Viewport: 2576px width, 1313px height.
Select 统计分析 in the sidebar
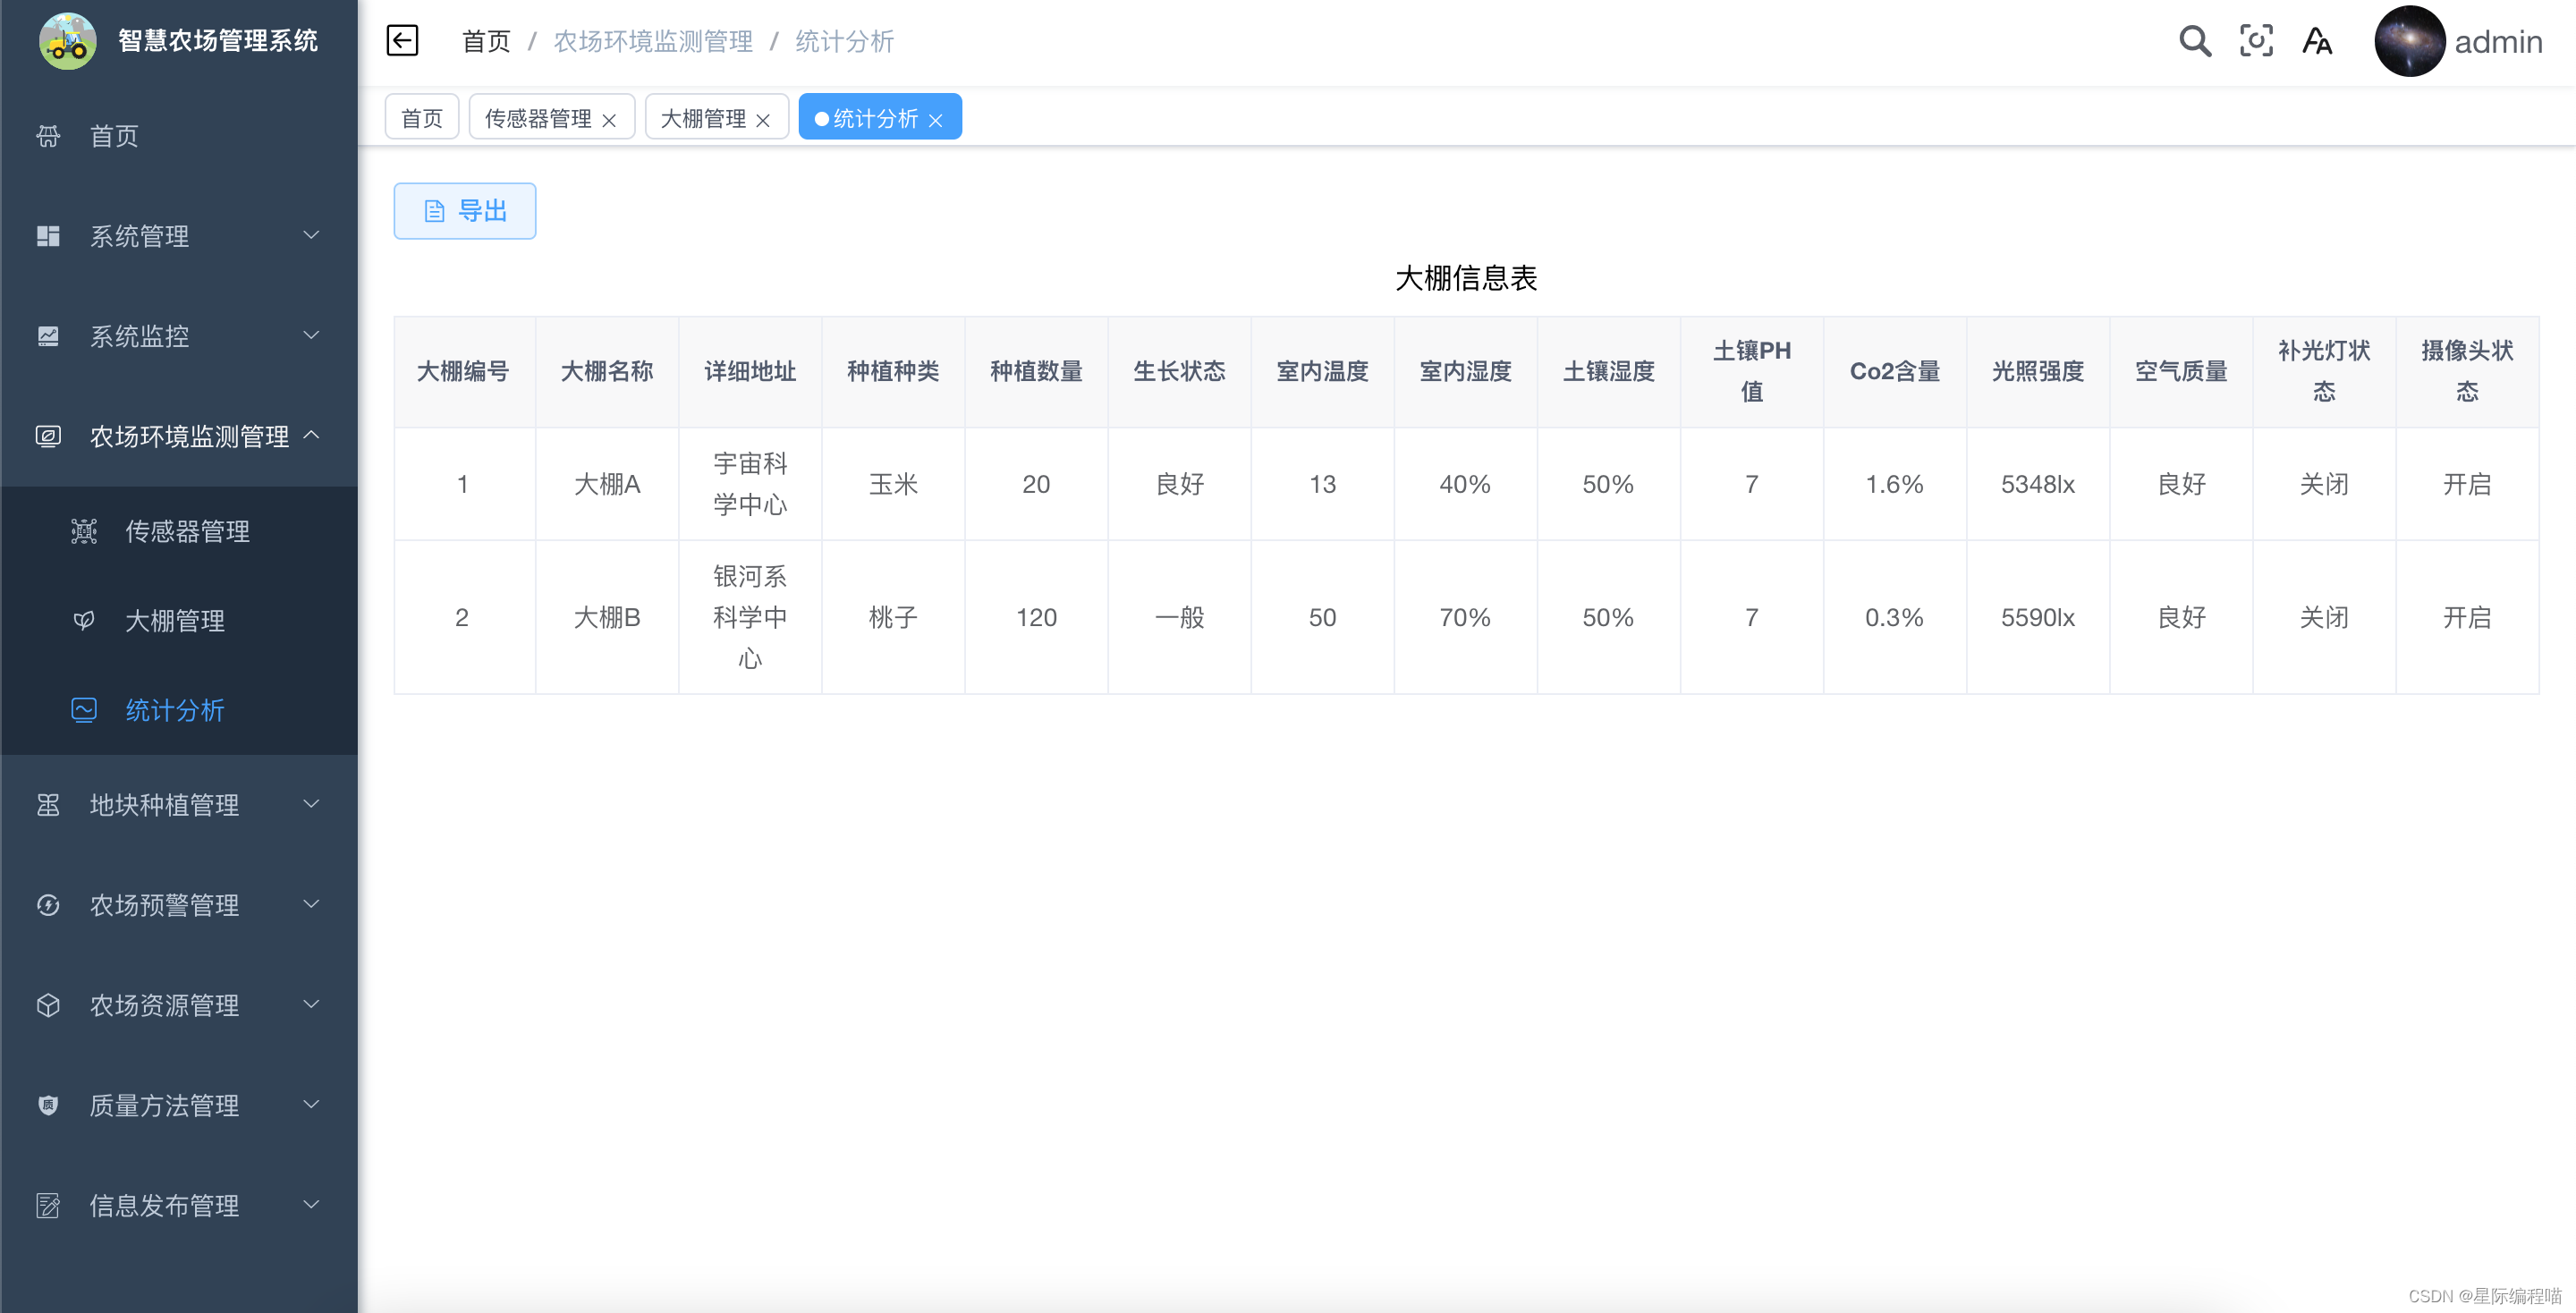[x=175, y=710]
